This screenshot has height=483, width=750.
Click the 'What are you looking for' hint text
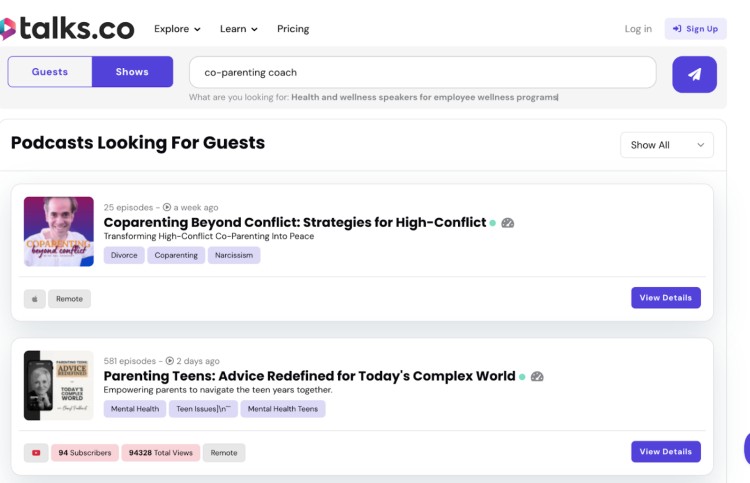pos(374,97)
